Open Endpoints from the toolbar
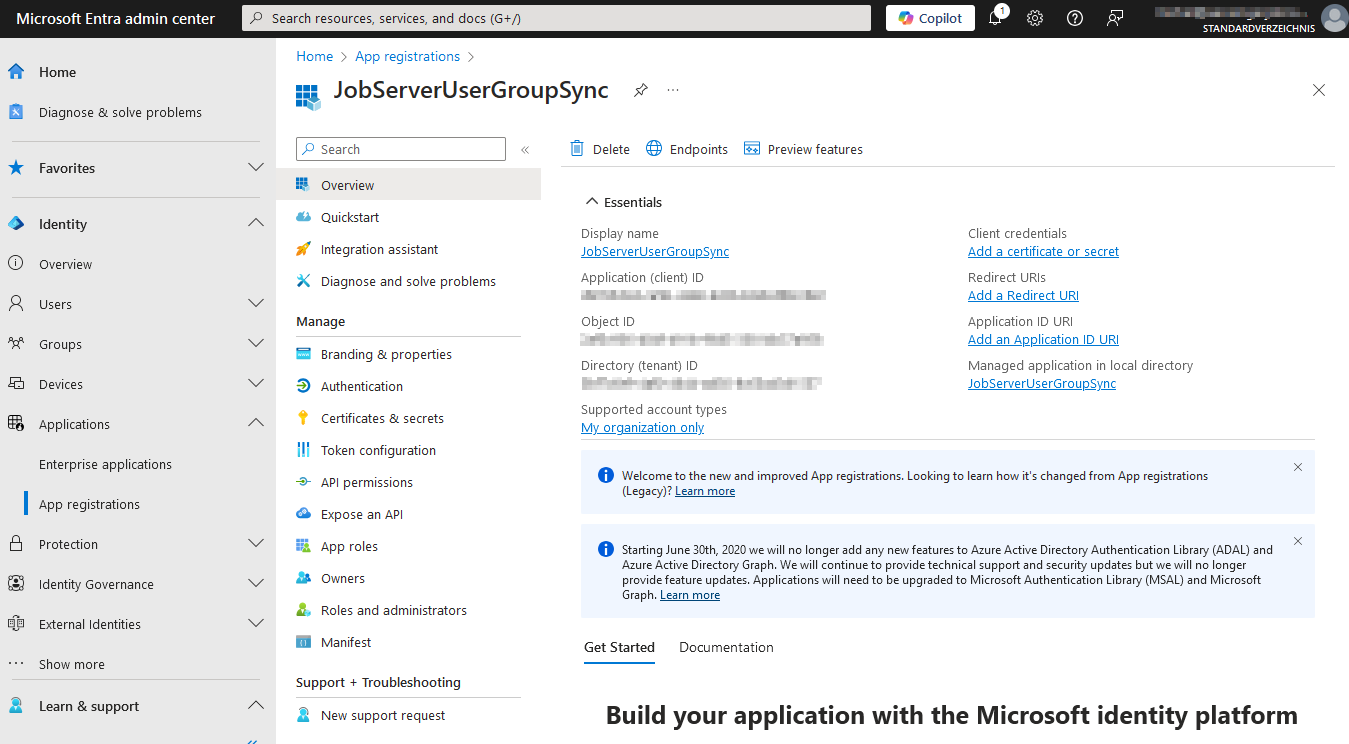This screenshot has height=744, width=1349. pos(687,149)
